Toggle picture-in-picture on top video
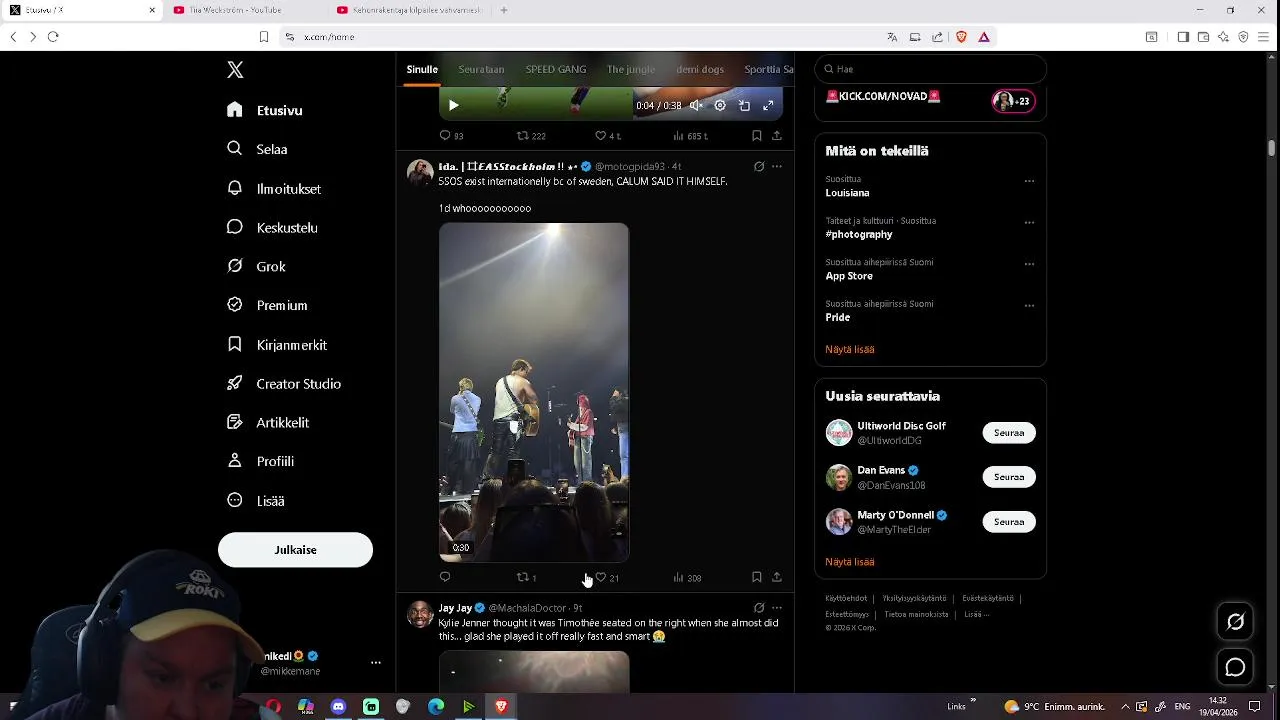This screenshot has width=1280, height=720. [x=744, y=105]
